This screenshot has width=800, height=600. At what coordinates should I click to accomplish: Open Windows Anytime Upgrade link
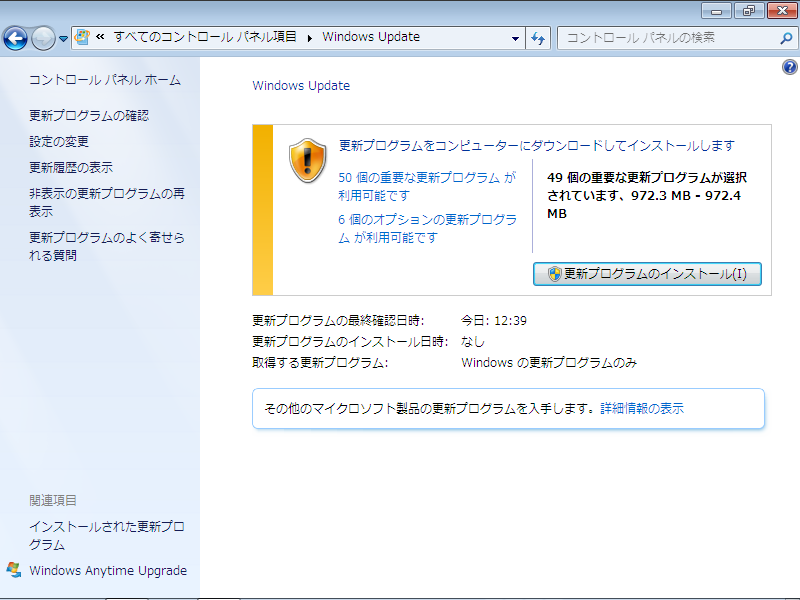click(x=108, y=570)
